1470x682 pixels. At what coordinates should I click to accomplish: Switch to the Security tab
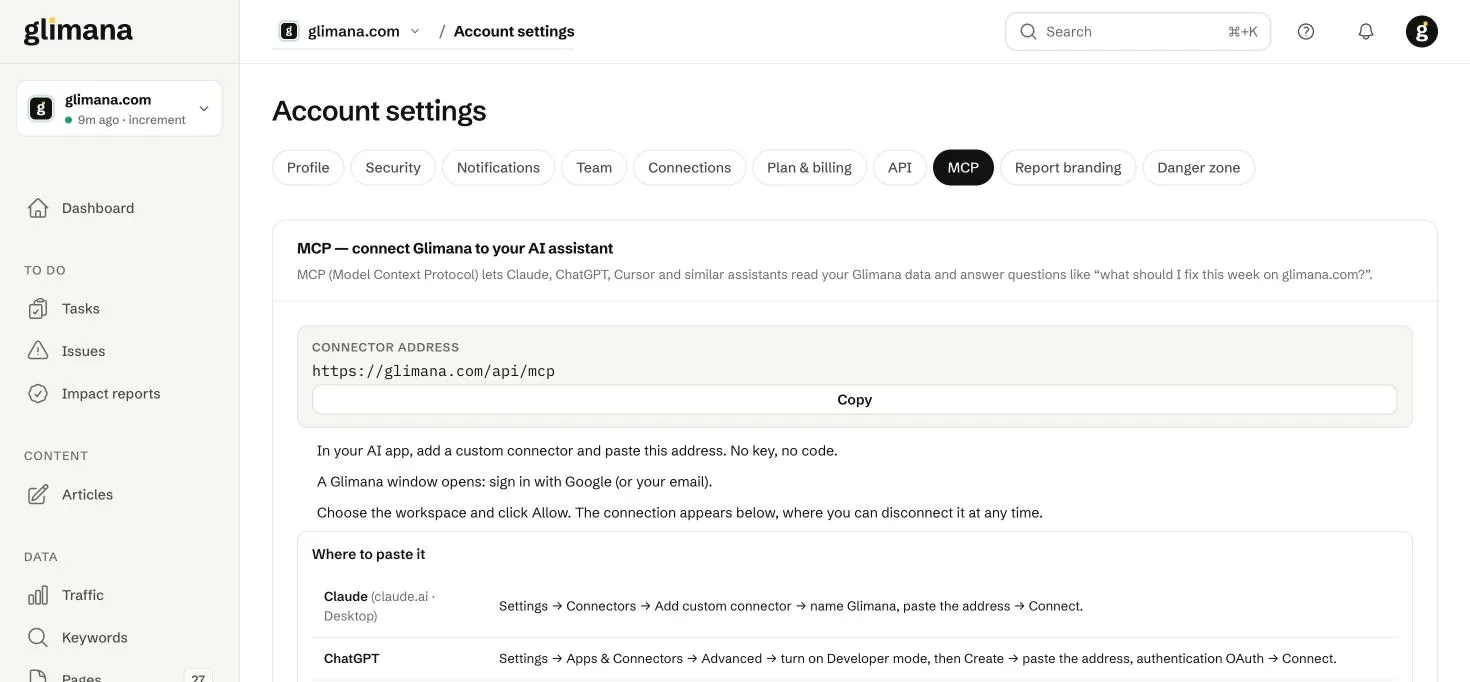[x=393, y=167]
